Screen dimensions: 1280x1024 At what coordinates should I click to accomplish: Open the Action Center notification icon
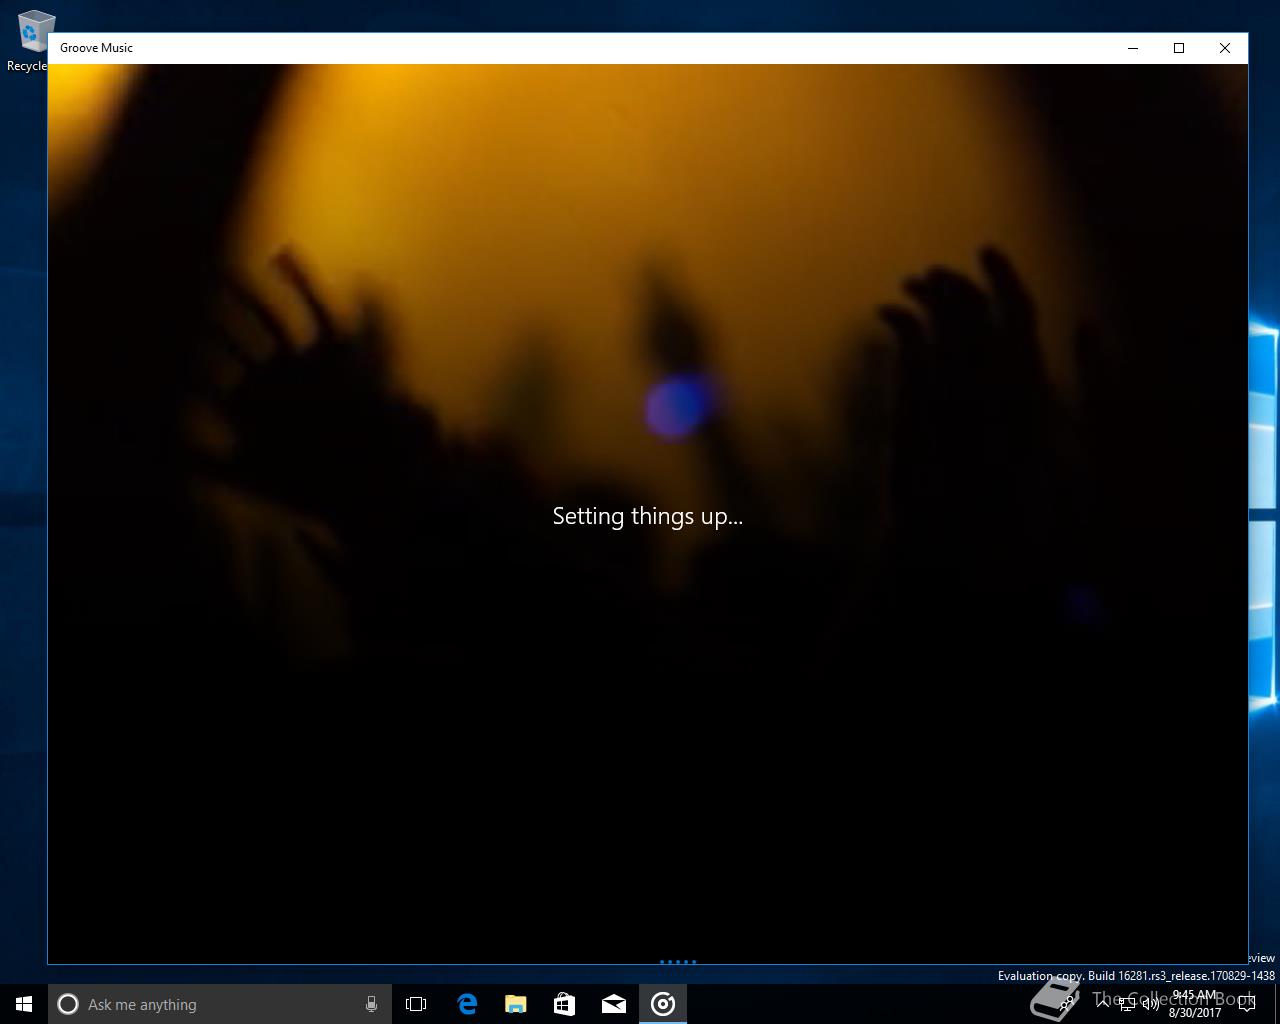tap(1247, 1005)
